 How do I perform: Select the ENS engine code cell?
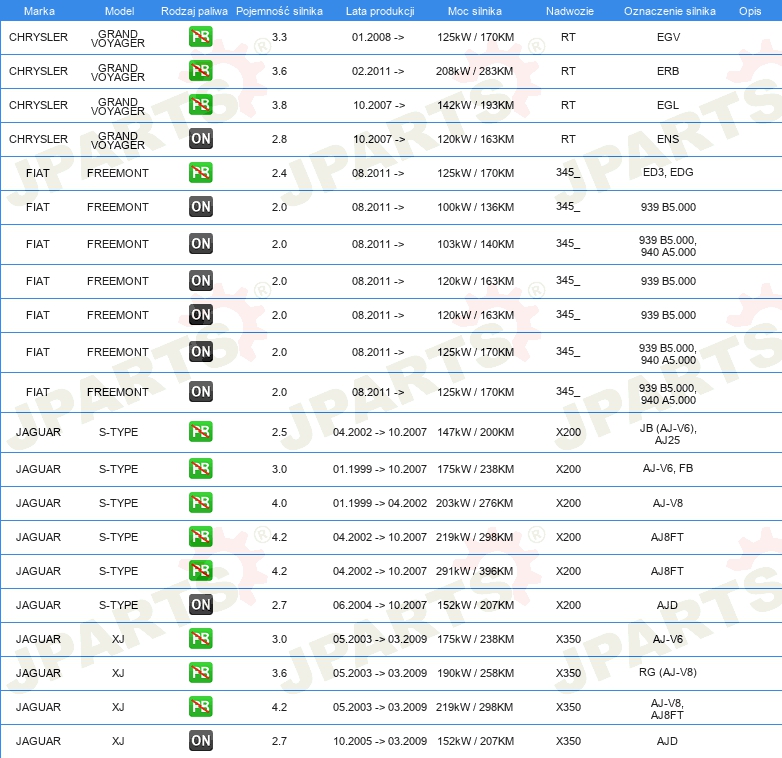(x=668, y=139)
